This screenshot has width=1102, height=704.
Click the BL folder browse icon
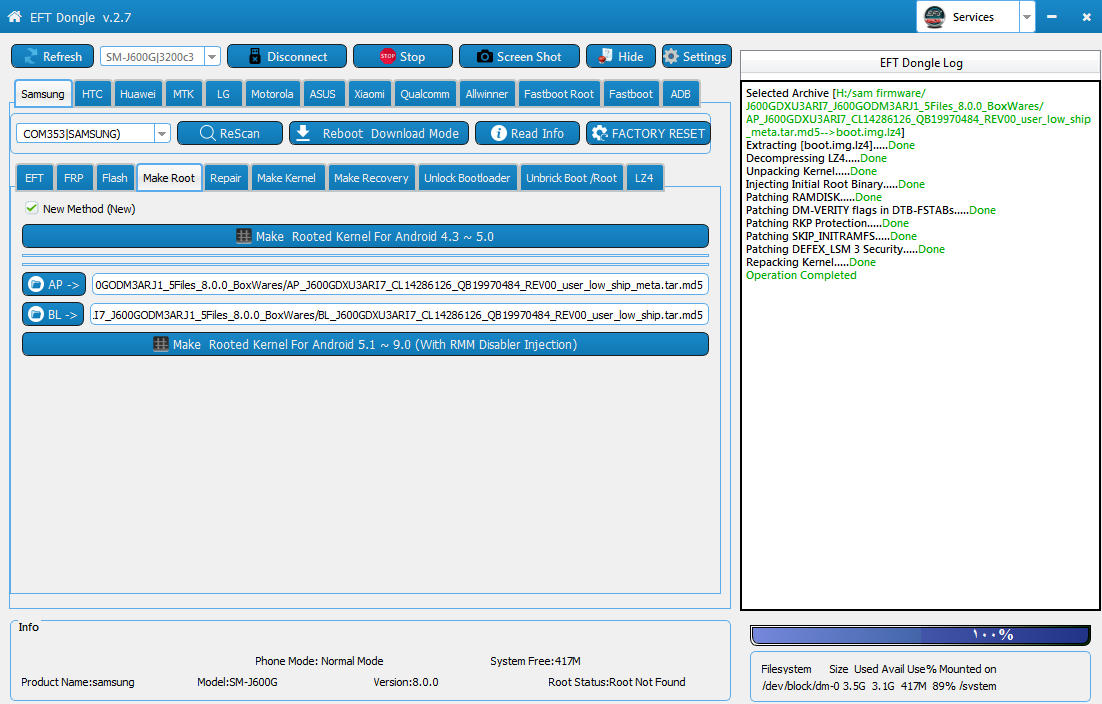click(x=36, y=315)
